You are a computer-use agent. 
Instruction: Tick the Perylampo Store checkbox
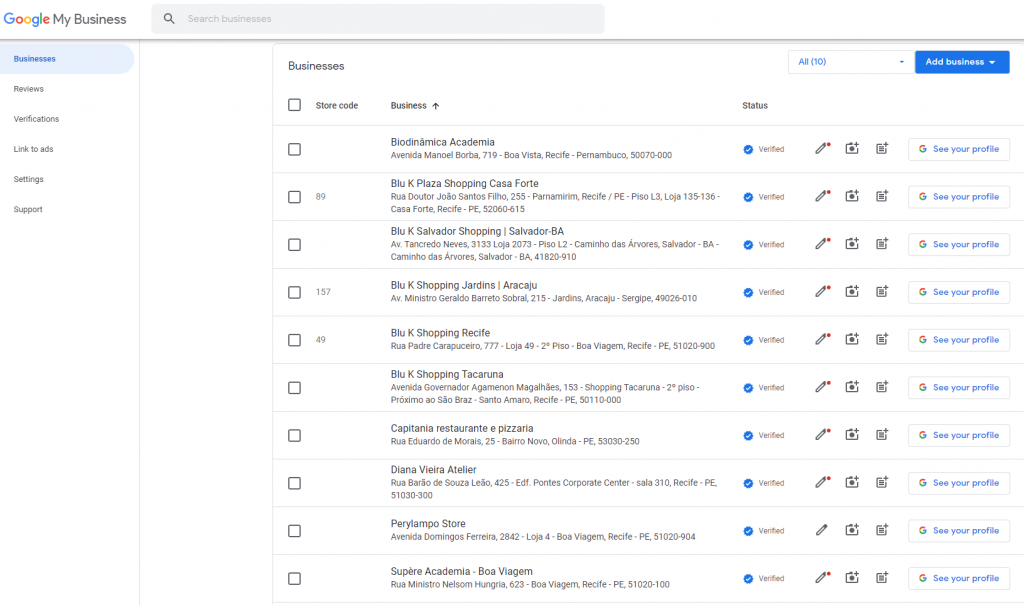coord(295,531)
